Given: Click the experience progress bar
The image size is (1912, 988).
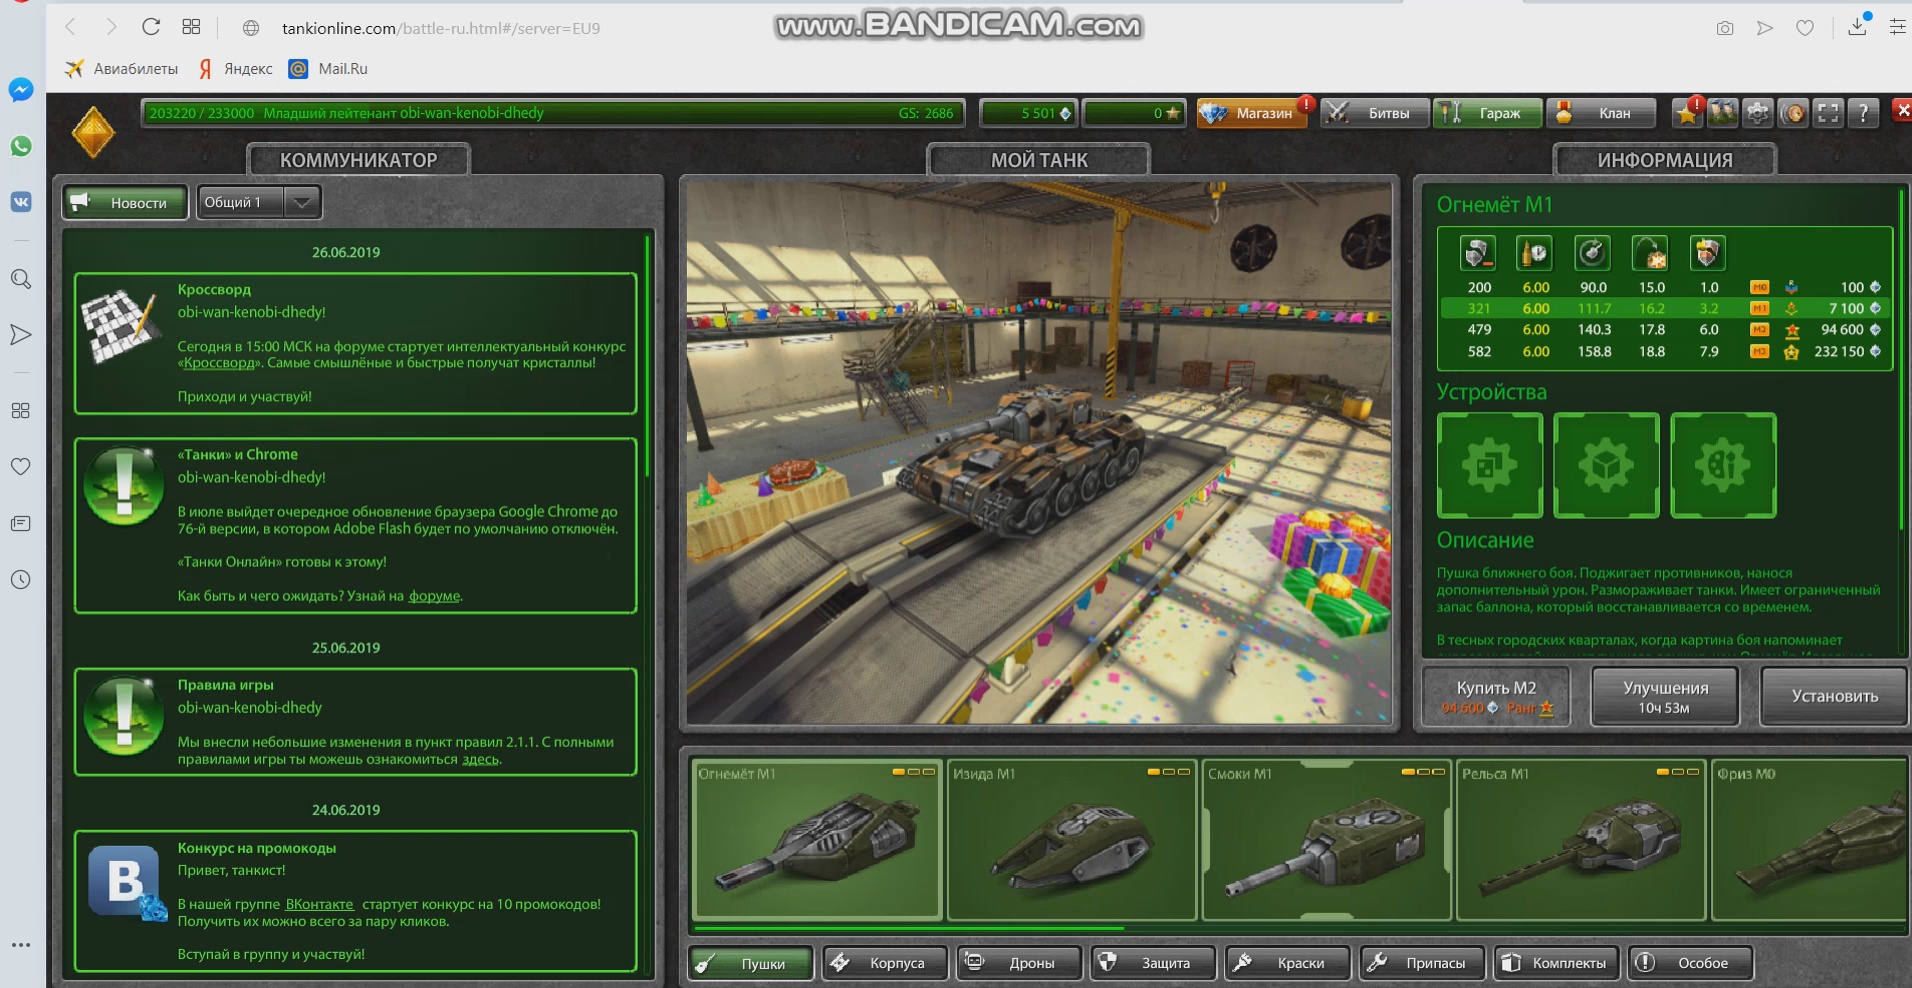Looking at the screenshot, I should click(553, 113).
